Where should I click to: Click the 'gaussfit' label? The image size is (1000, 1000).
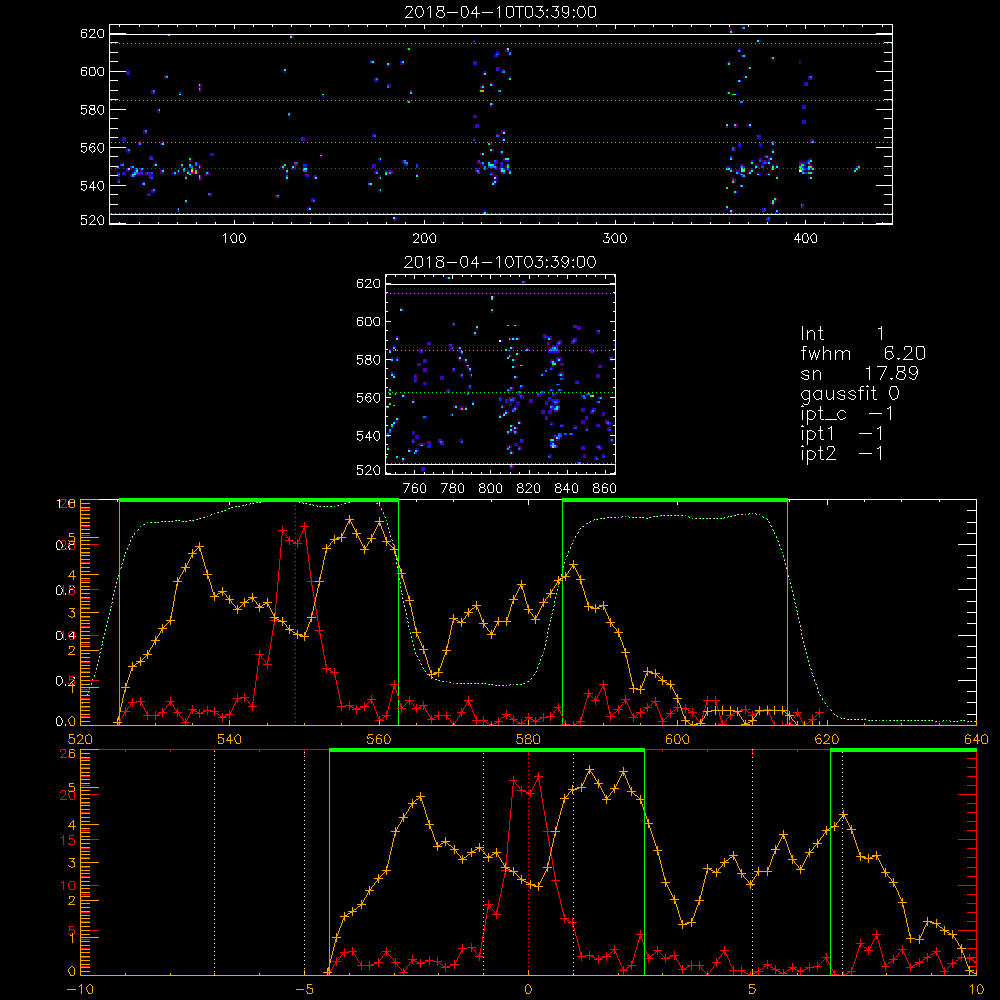(x=839, y=394)
